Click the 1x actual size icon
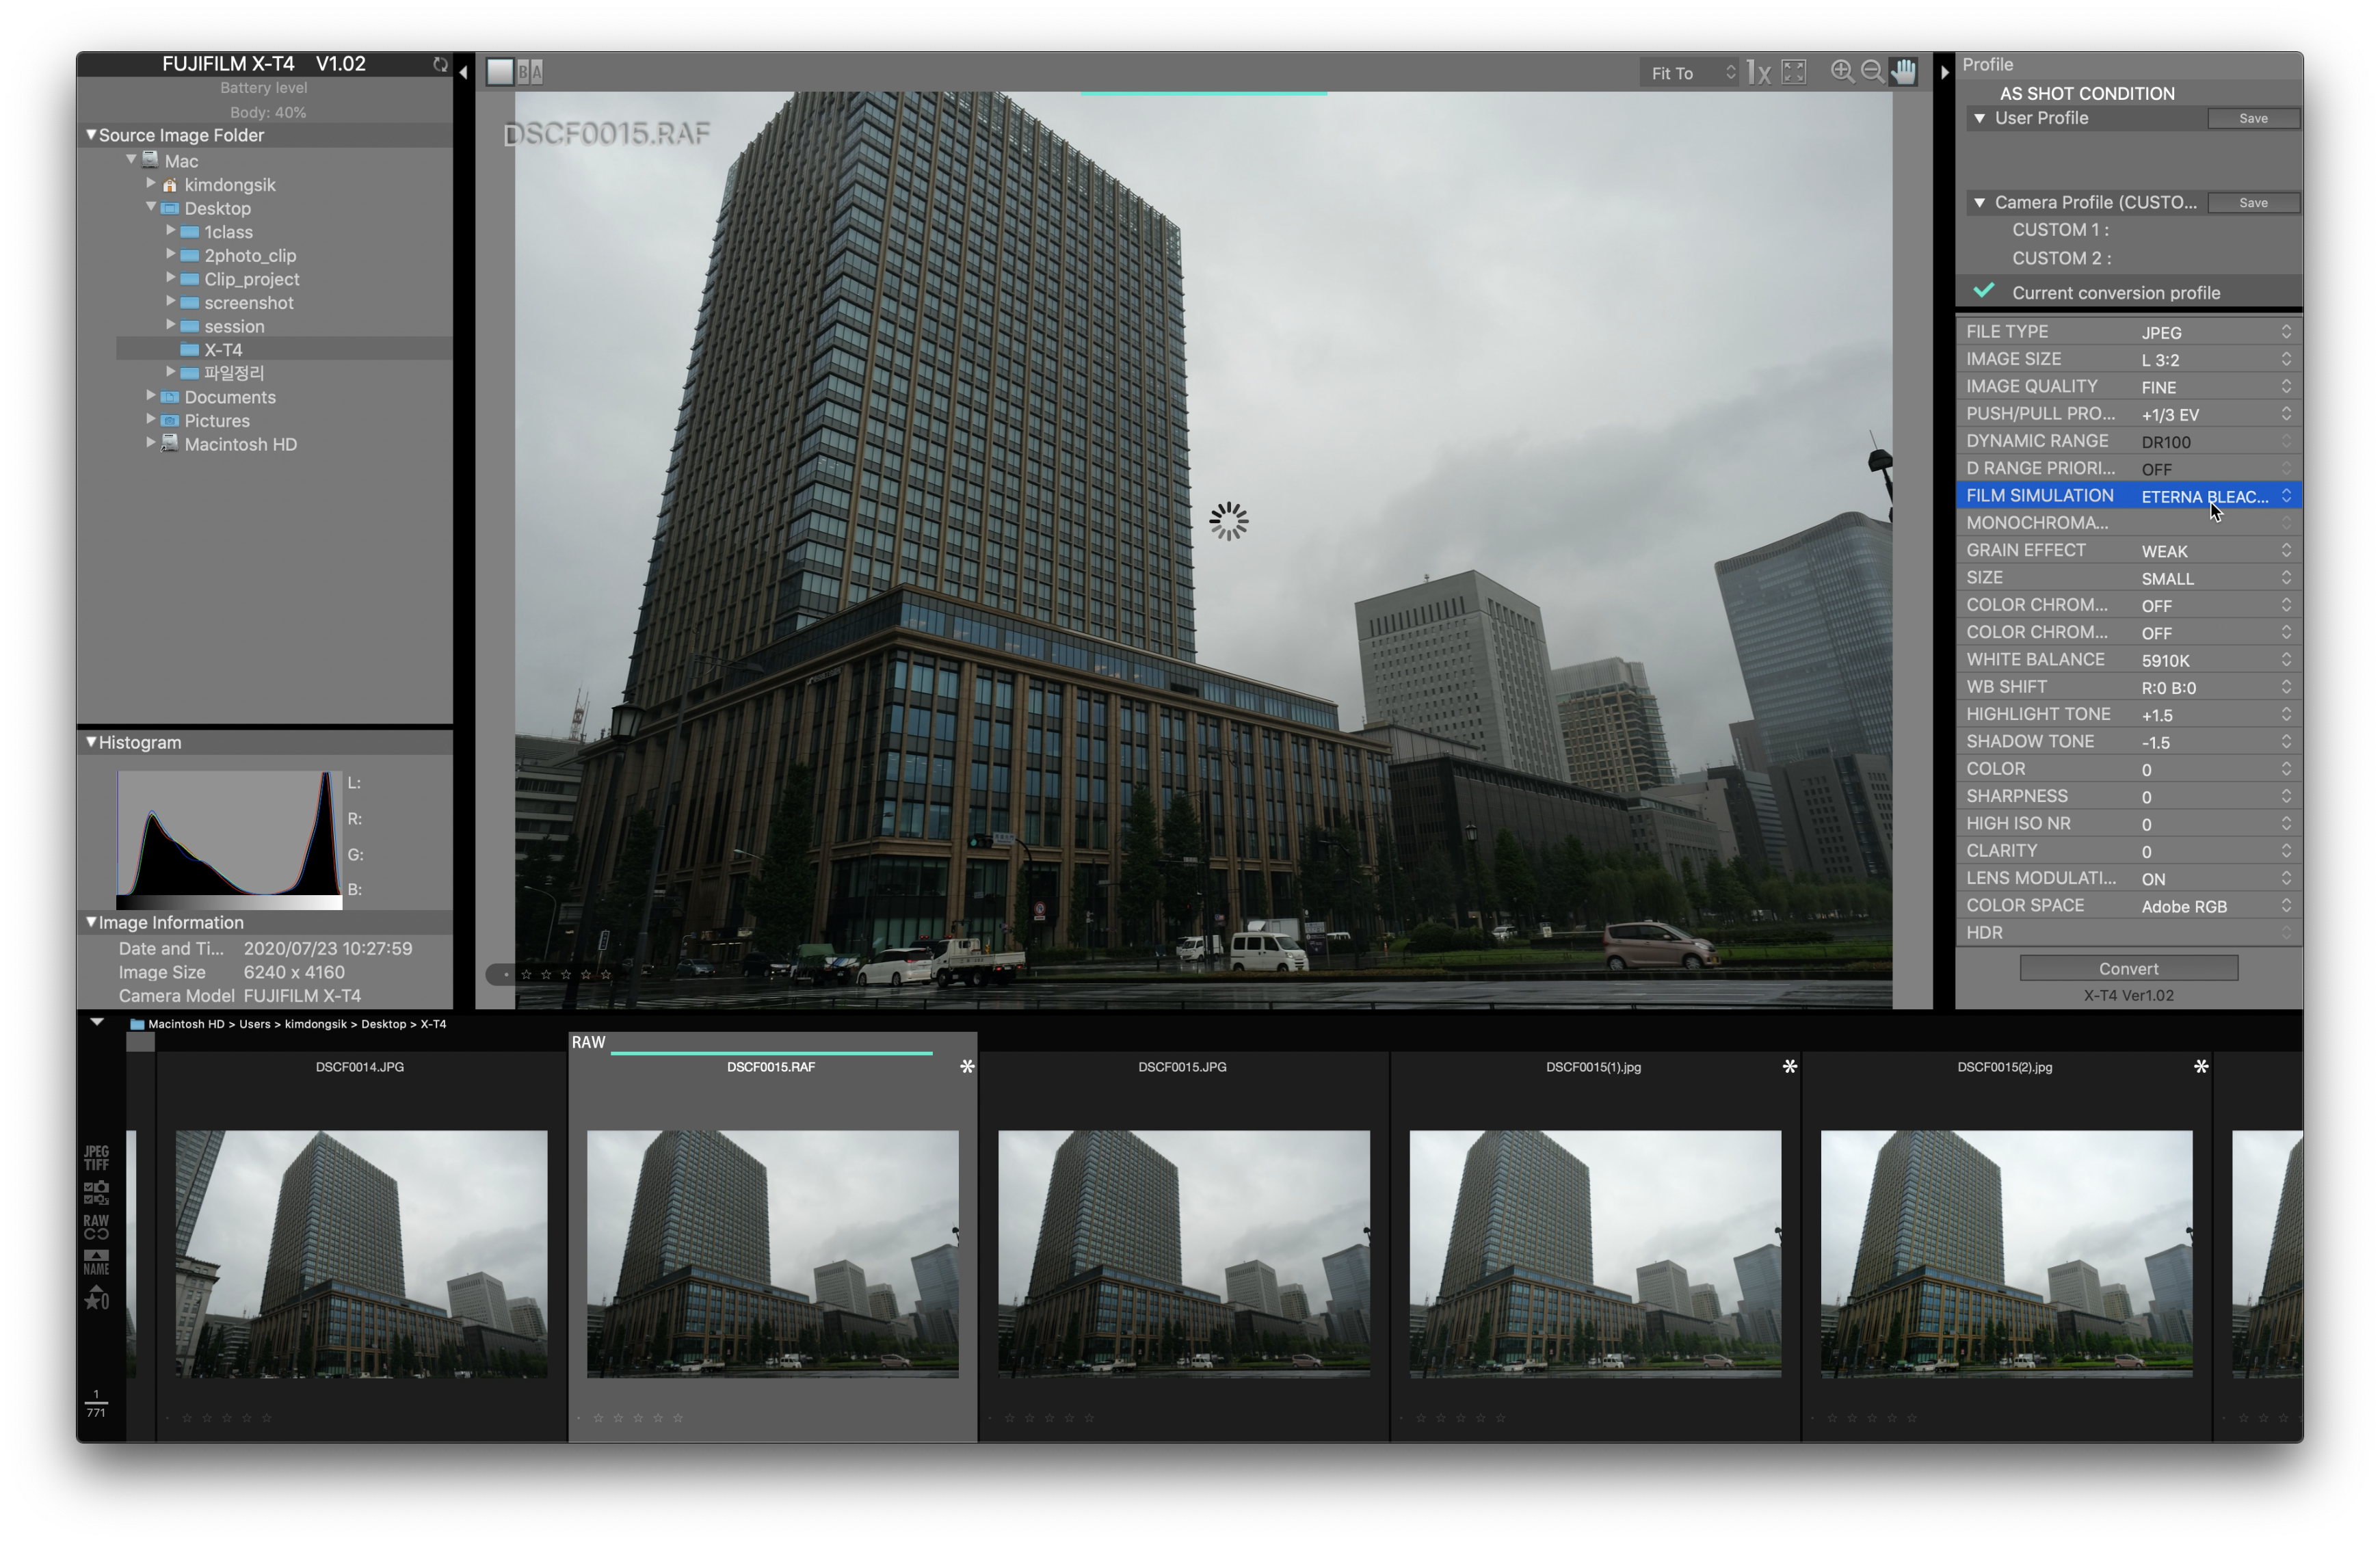2380x1544 pixels. pos(1758,72)
